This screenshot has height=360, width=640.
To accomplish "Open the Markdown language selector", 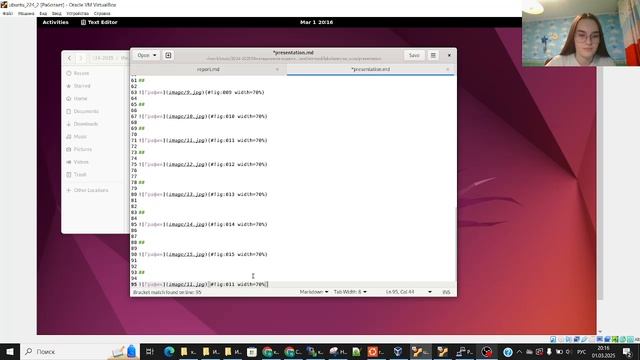I will coord(313,292).
